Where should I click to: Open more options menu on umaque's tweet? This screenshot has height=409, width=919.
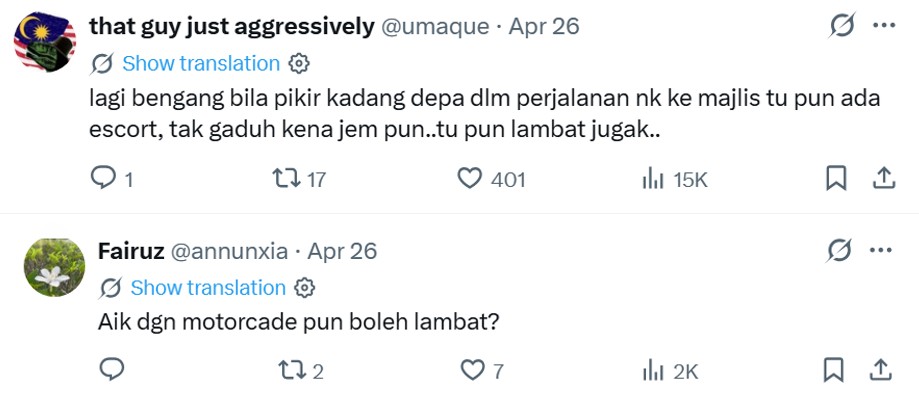click(x=884, y=26)
